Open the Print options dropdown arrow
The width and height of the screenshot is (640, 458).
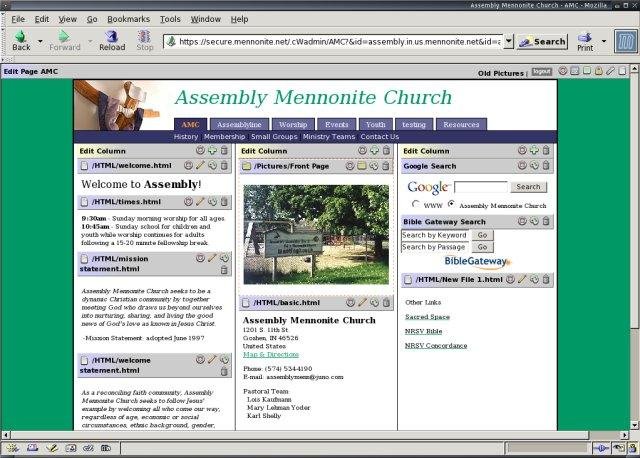604,41
